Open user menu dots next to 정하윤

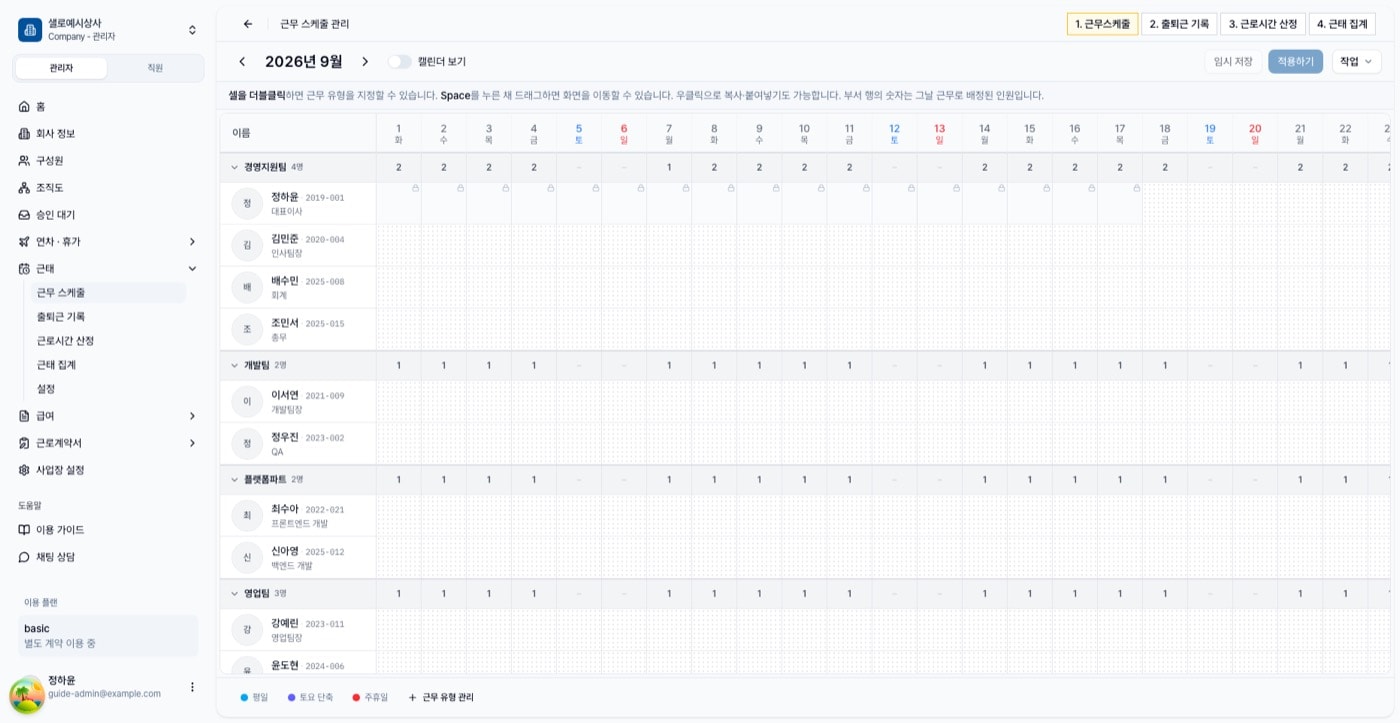coord(193,687)
